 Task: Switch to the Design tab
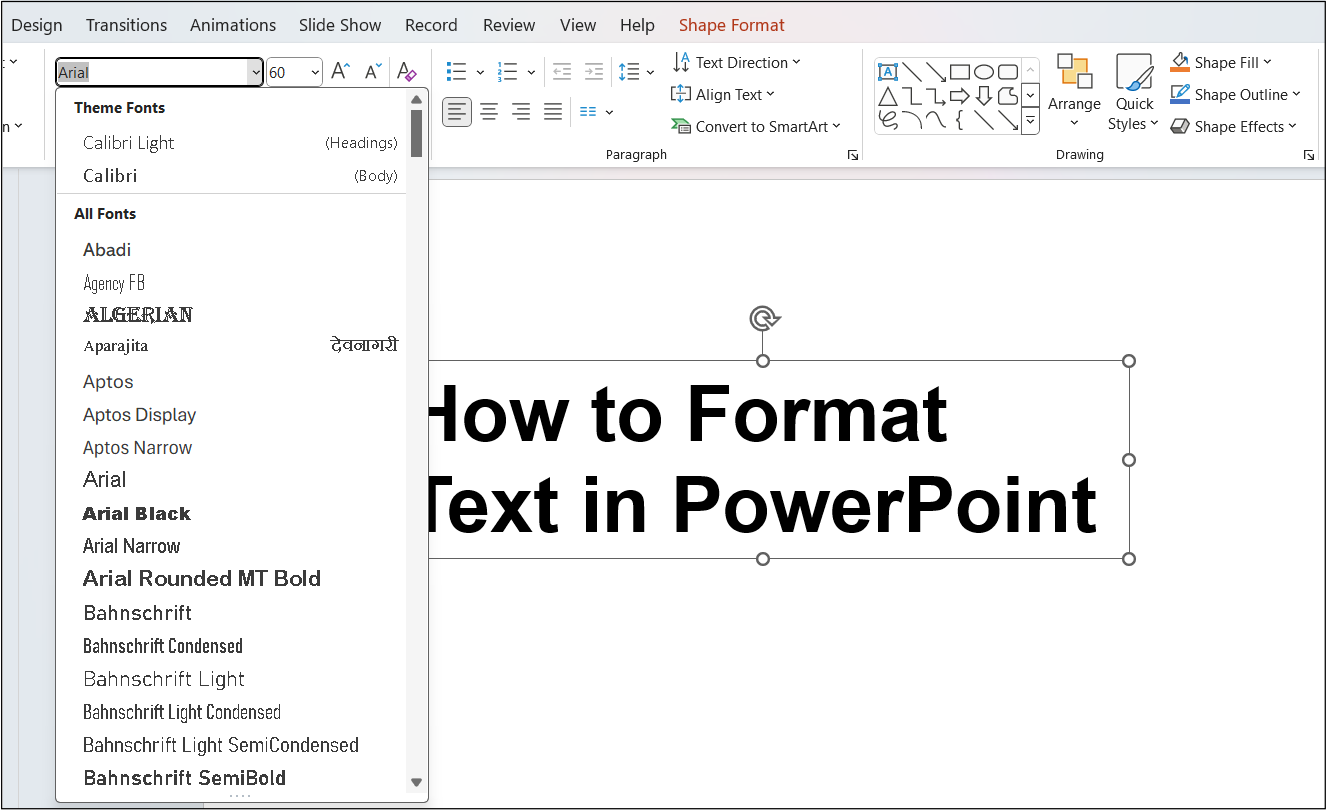click(36, 25)
